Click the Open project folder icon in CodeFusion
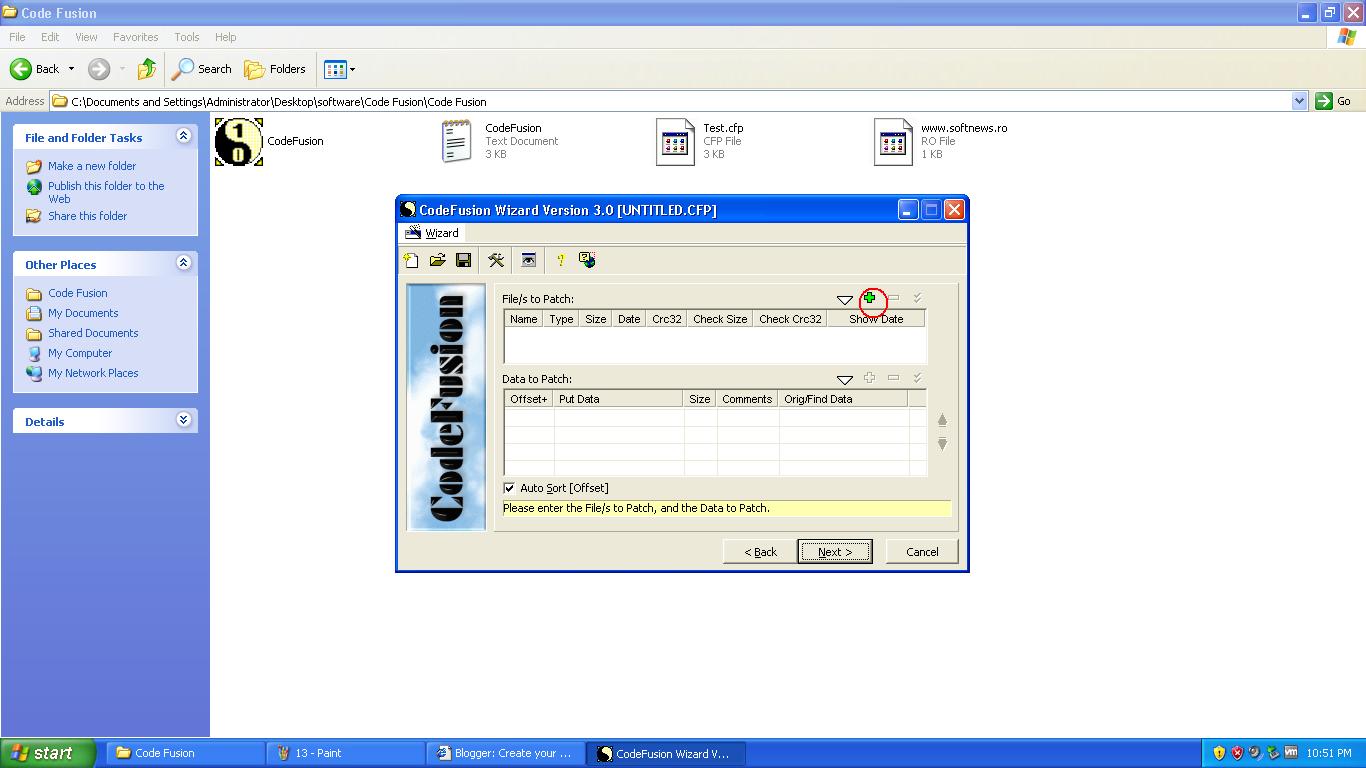The height and width of the screenshot is (768, 1366). 437,260
